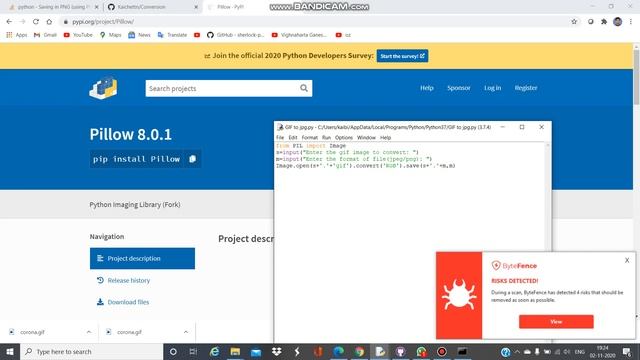Go back with the browser back arrow
This screenshot has height=360, width=640.
pyautogui.click(x=9, y=22)
